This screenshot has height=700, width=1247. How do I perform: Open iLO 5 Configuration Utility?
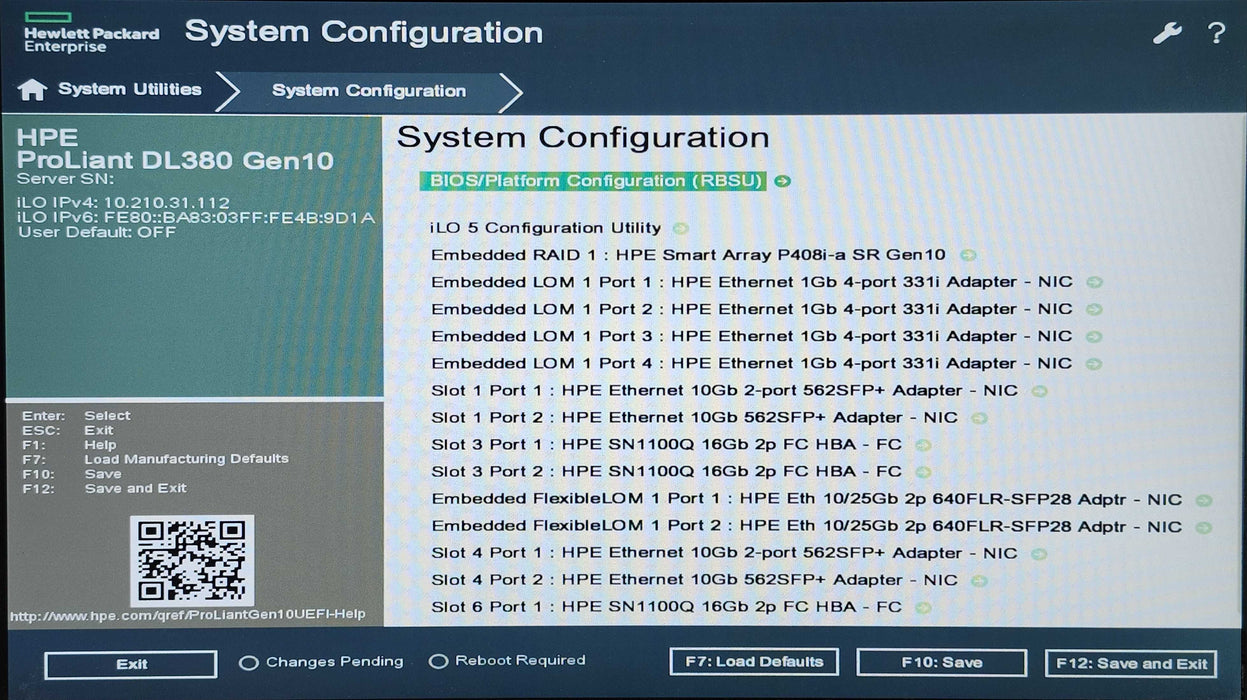tap(546, 228)
